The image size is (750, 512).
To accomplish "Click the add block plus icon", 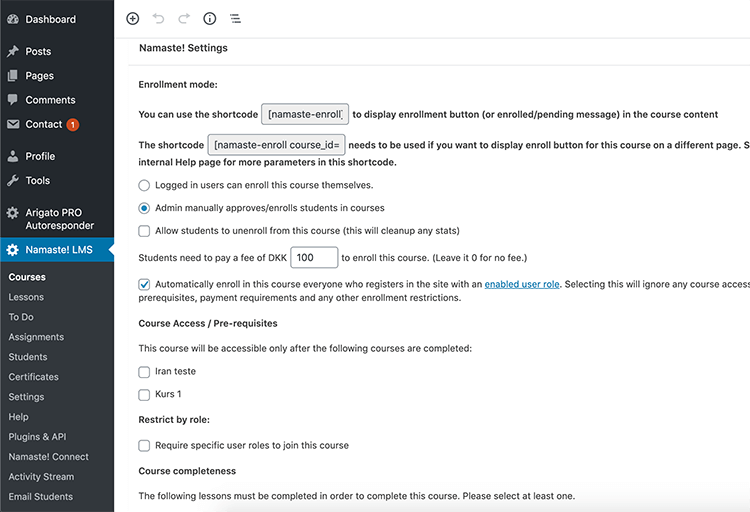I will point(132,19).
